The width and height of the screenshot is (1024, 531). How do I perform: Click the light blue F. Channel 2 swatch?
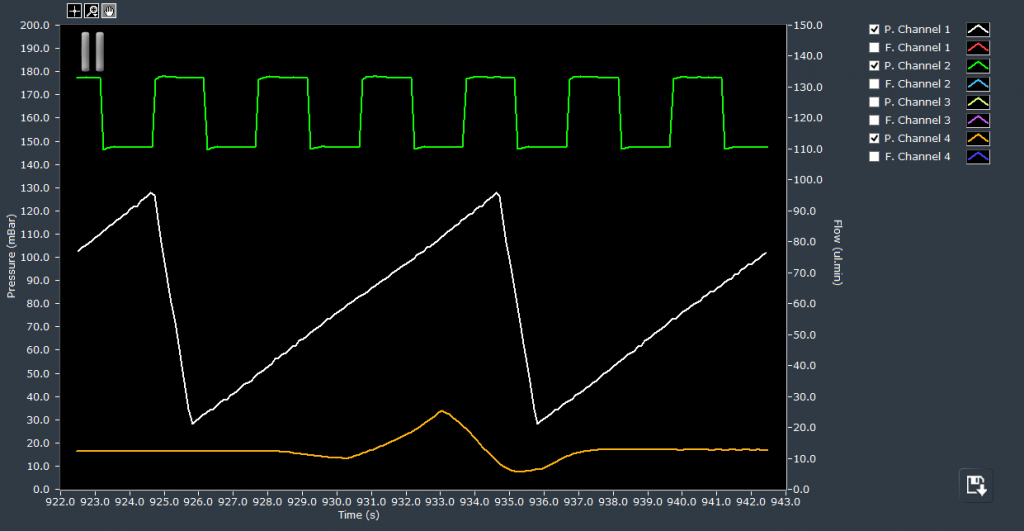pos(977,84)
